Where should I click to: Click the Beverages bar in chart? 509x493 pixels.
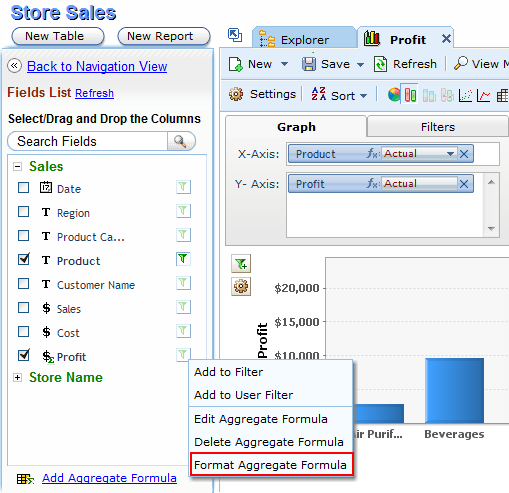[454, 391]
